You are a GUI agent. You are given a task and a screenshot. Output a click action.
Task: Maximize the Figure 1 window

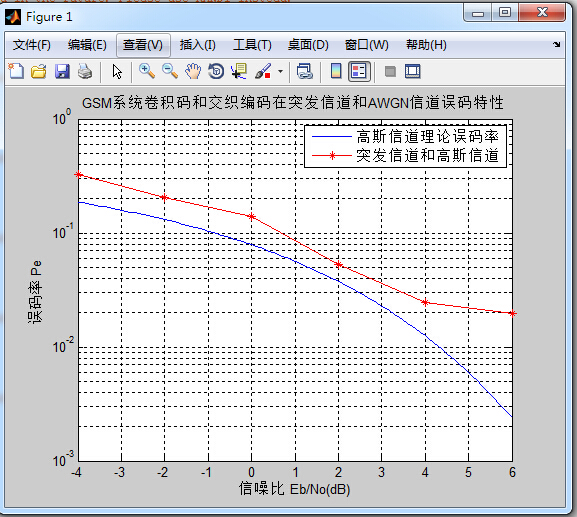[505, 13]
